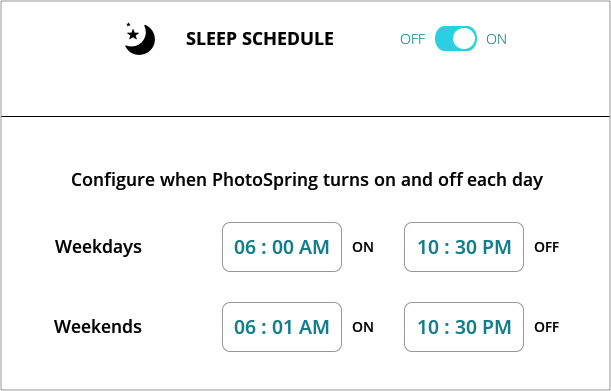Open the Weekdays 06:00 AM on-time field
This screenshot has width=611, height=391.
tap(282, 247)
